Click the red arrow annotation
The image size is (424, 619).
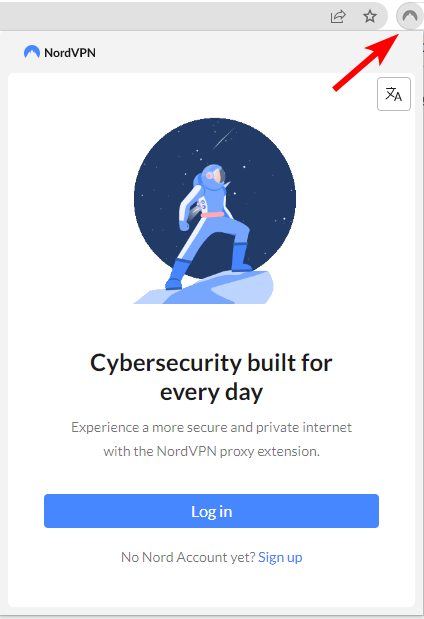click(x=366, y=62)
